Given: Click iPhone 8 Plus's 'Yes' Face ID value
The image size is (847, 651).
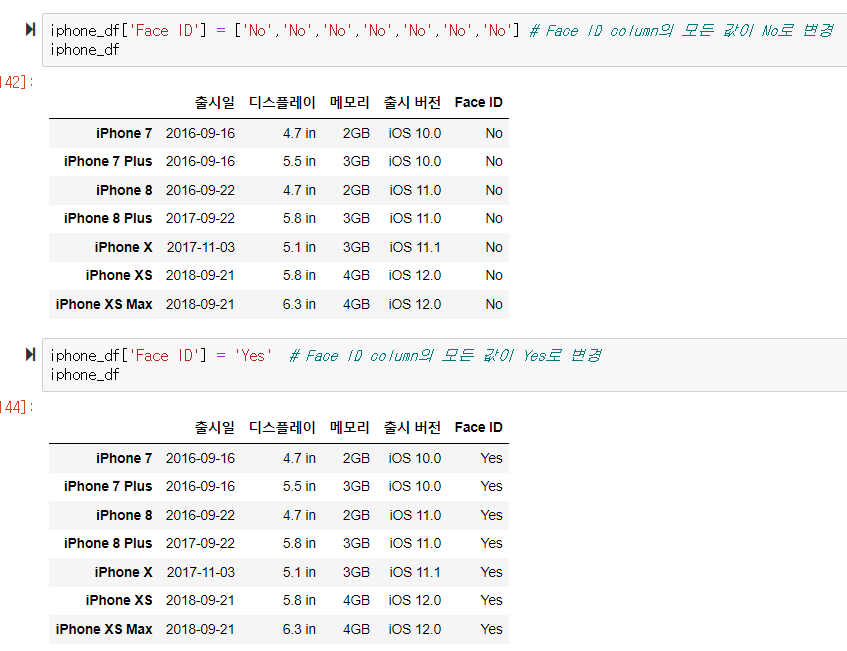Looking at the screenshot, I should point(492,543).
